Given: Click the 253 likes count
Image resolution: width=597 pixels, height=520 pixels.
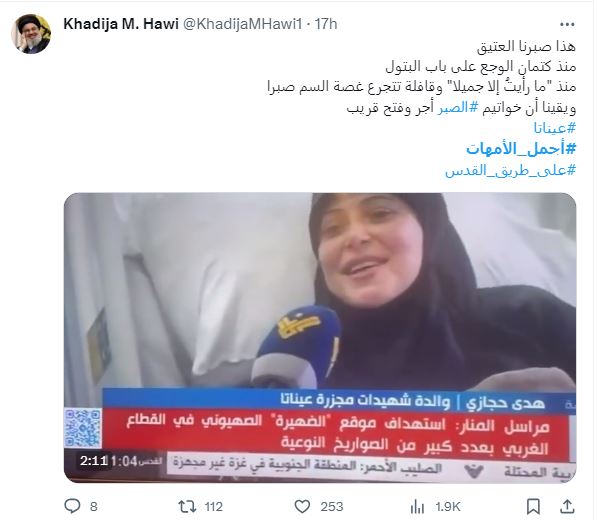Looking at the screenshot, I should [332, 507].
